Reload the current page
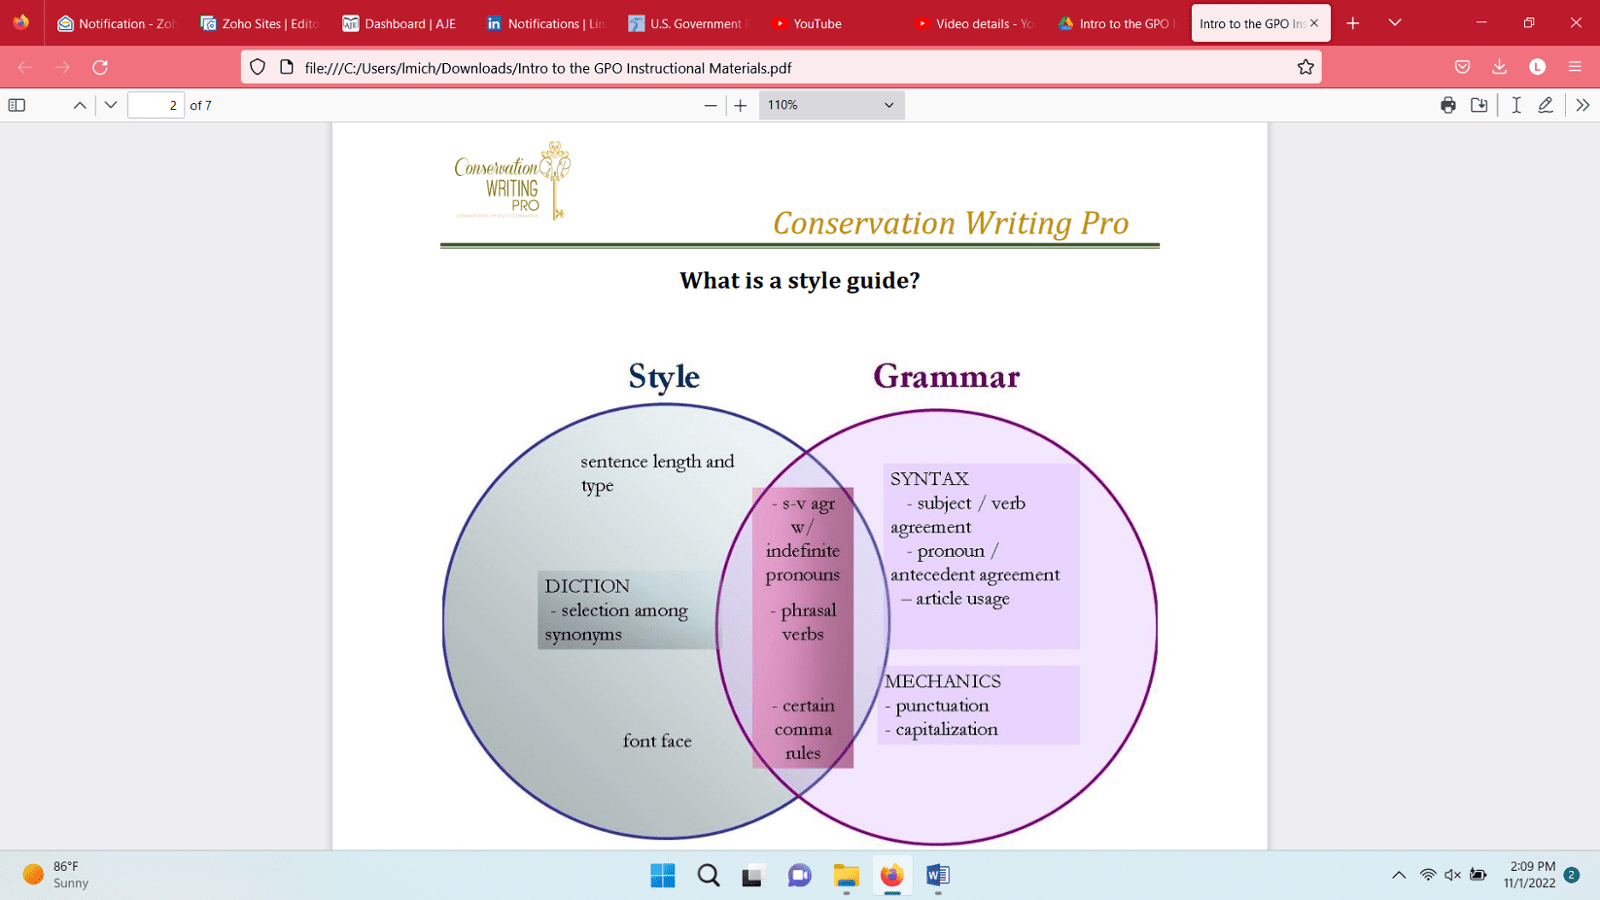The image size is (1600, 900). 99,67
